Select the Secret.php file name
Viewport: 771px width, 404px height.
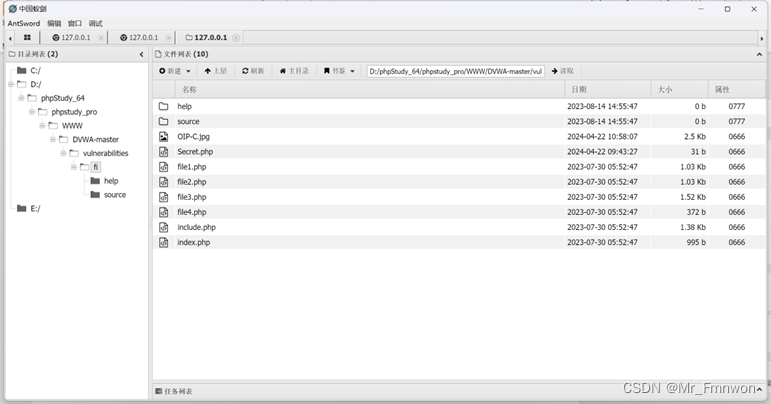[x=195, y=152]
